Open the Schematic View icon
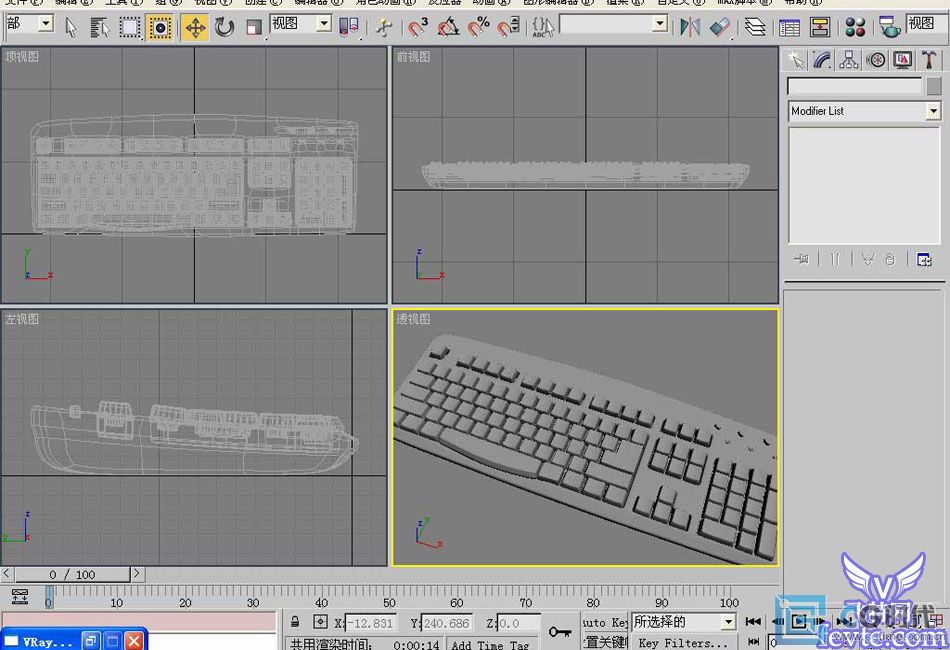The height and width of the screenshot is (650, 950). 820,27
